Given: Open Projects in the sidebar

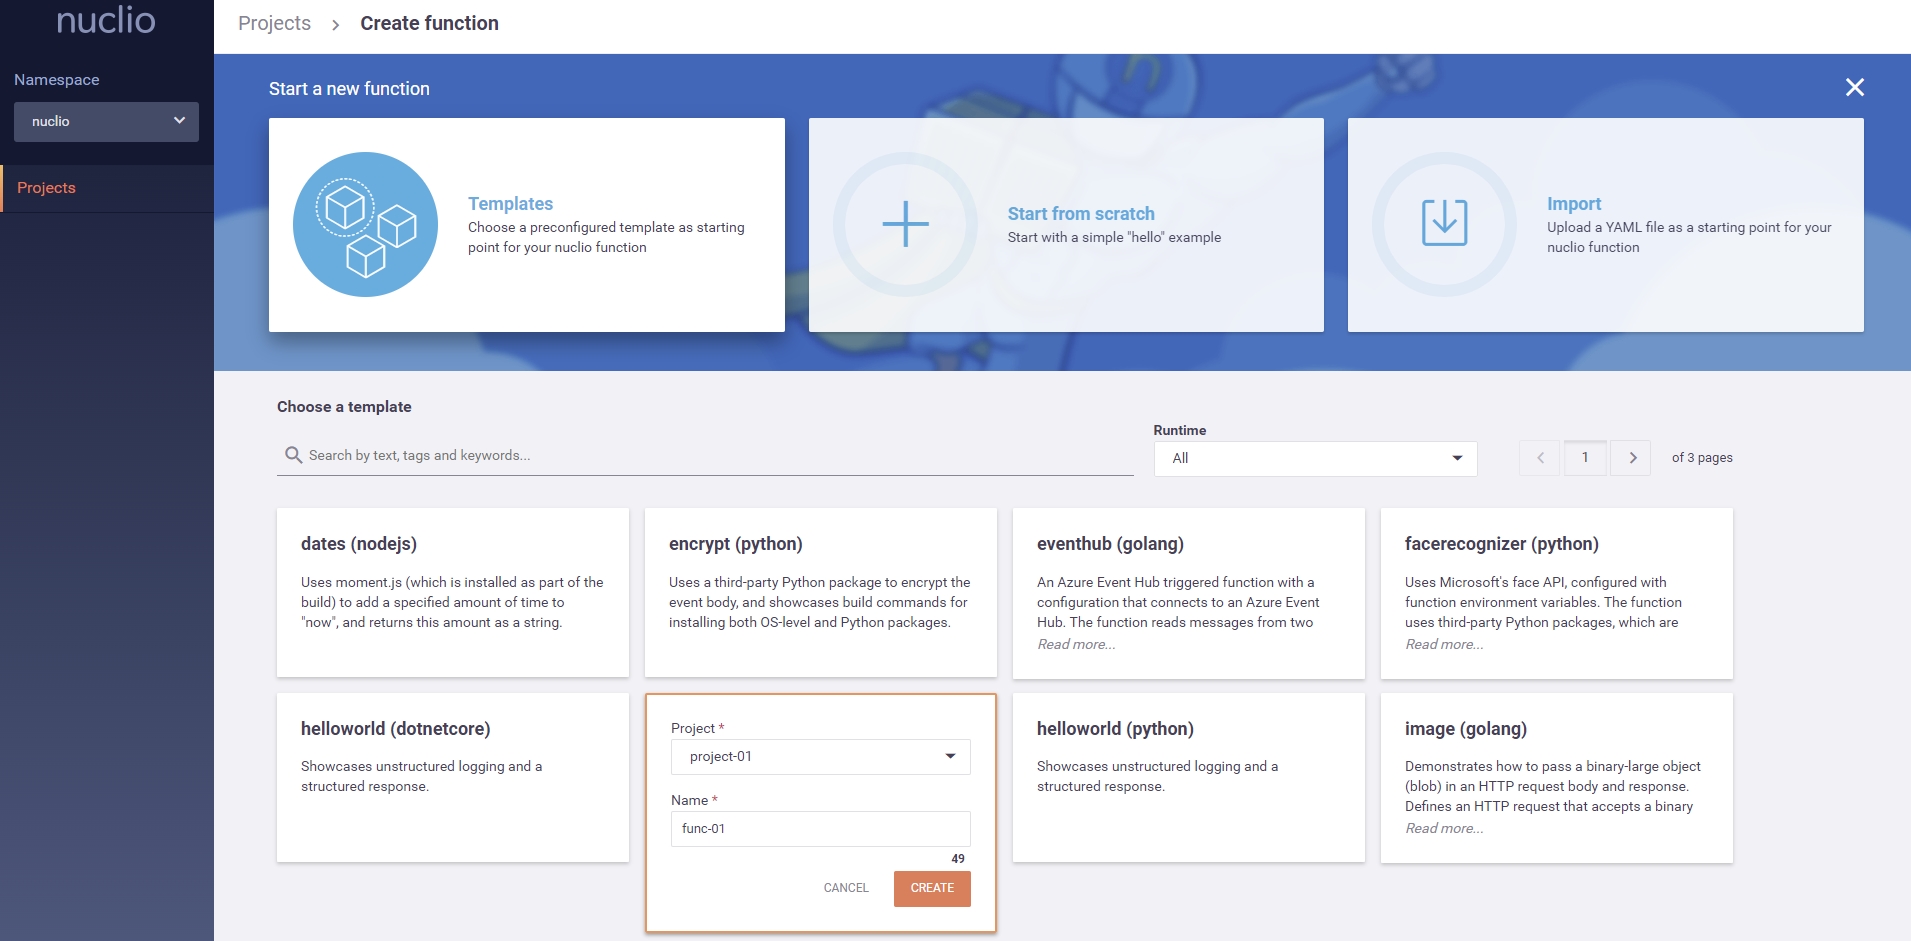Looking at the screenshot, I should [x=47, y=188].
